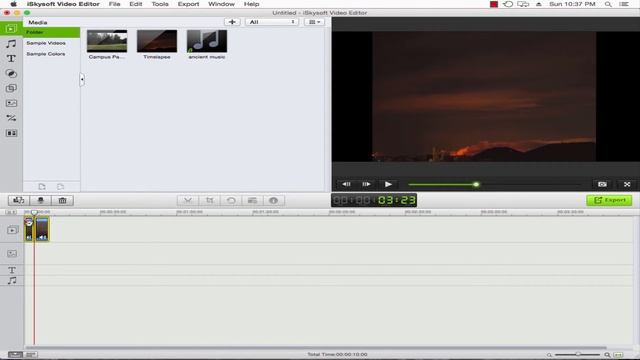Viewport: 640px width, 360px height.
Task: Switch to timeline view mode button
Action: pos(16,354)
